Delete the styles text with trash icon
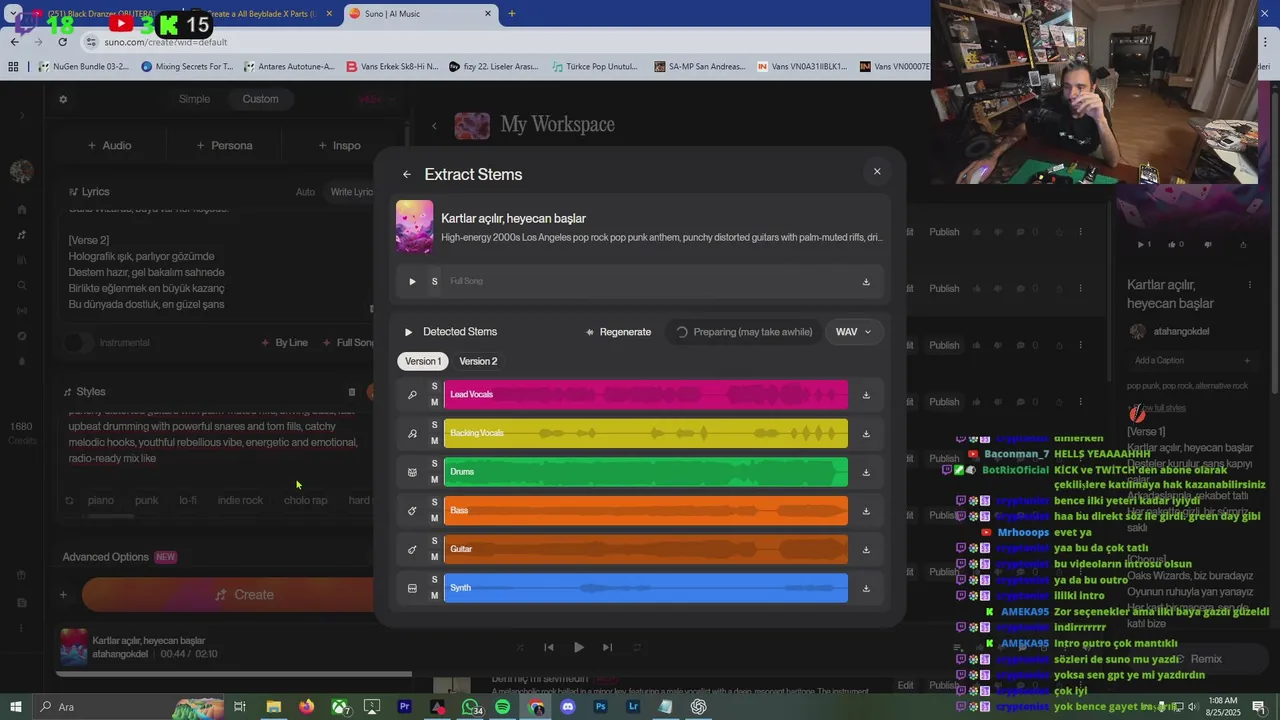 (x=352, y=392)
